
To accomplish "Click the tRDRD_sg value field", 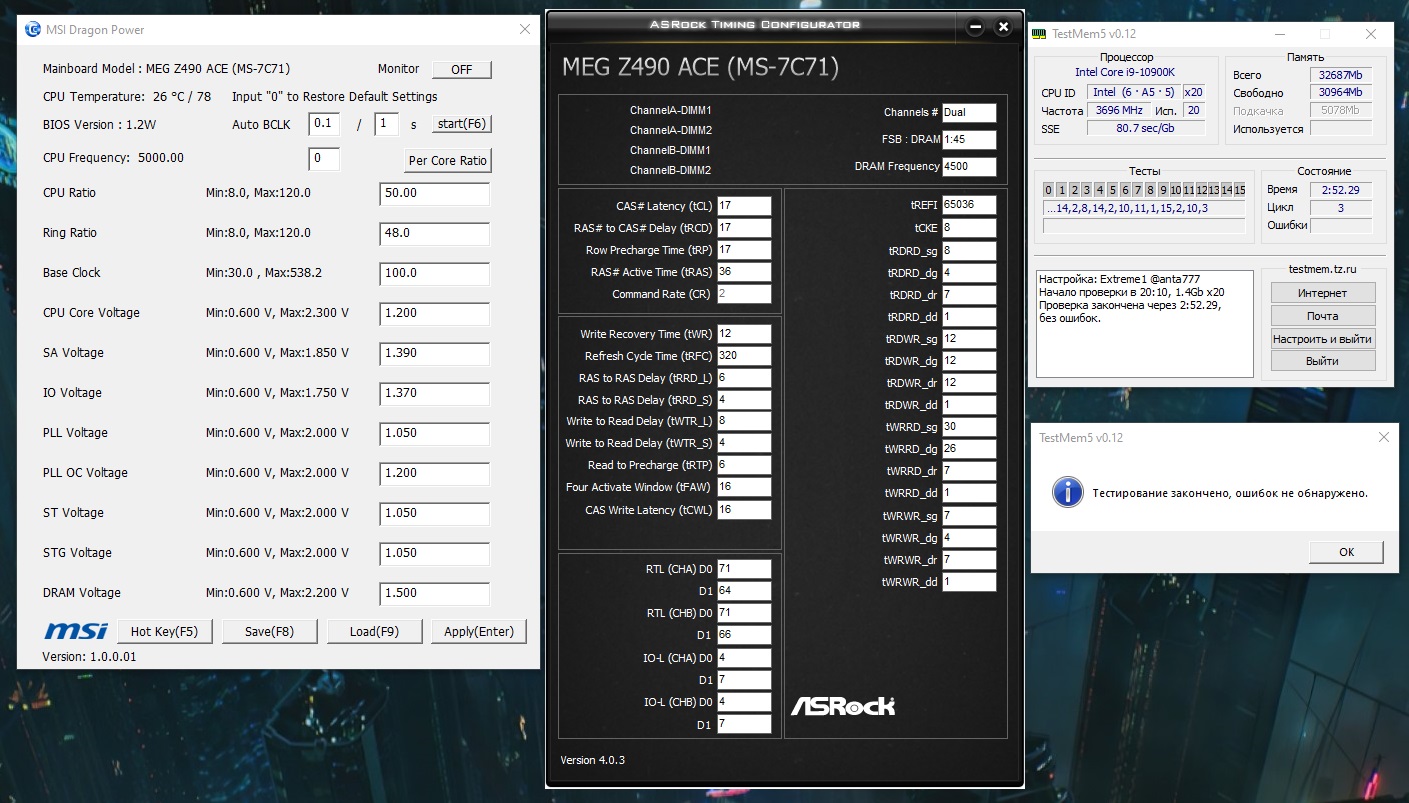I will [969, 250].
